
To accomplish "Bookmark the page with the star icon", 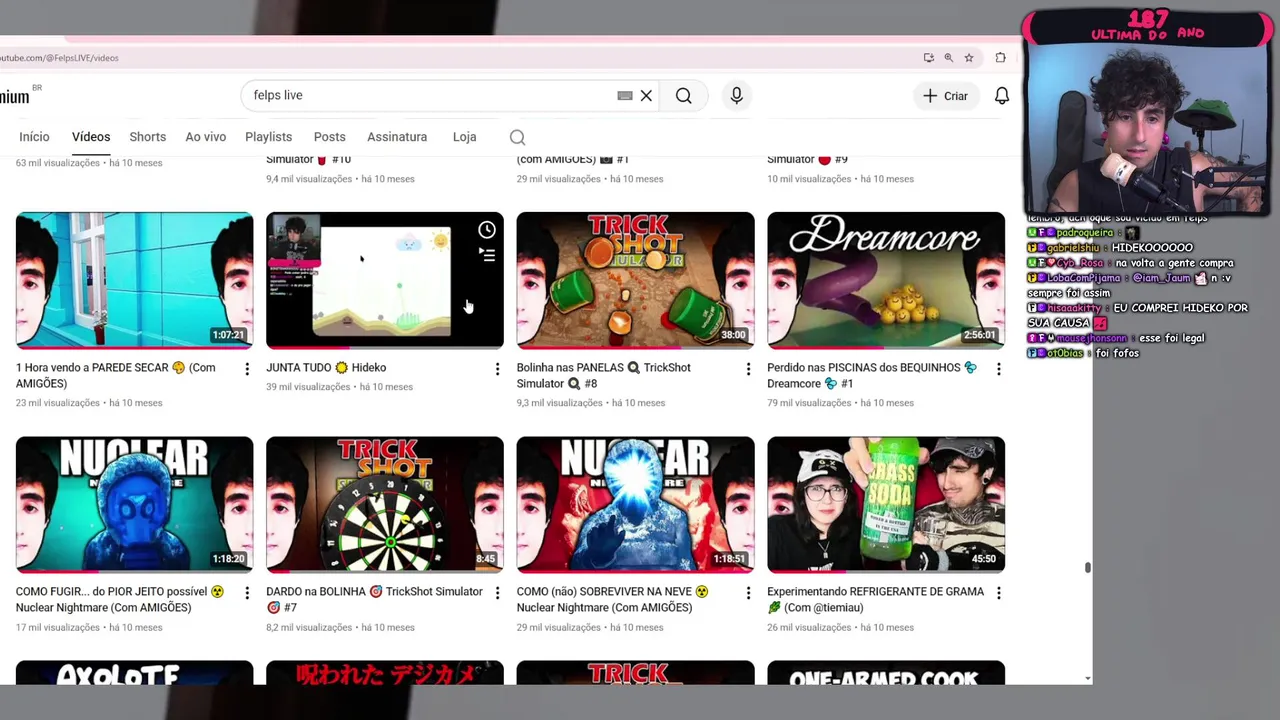I will (x=969, y=58).
